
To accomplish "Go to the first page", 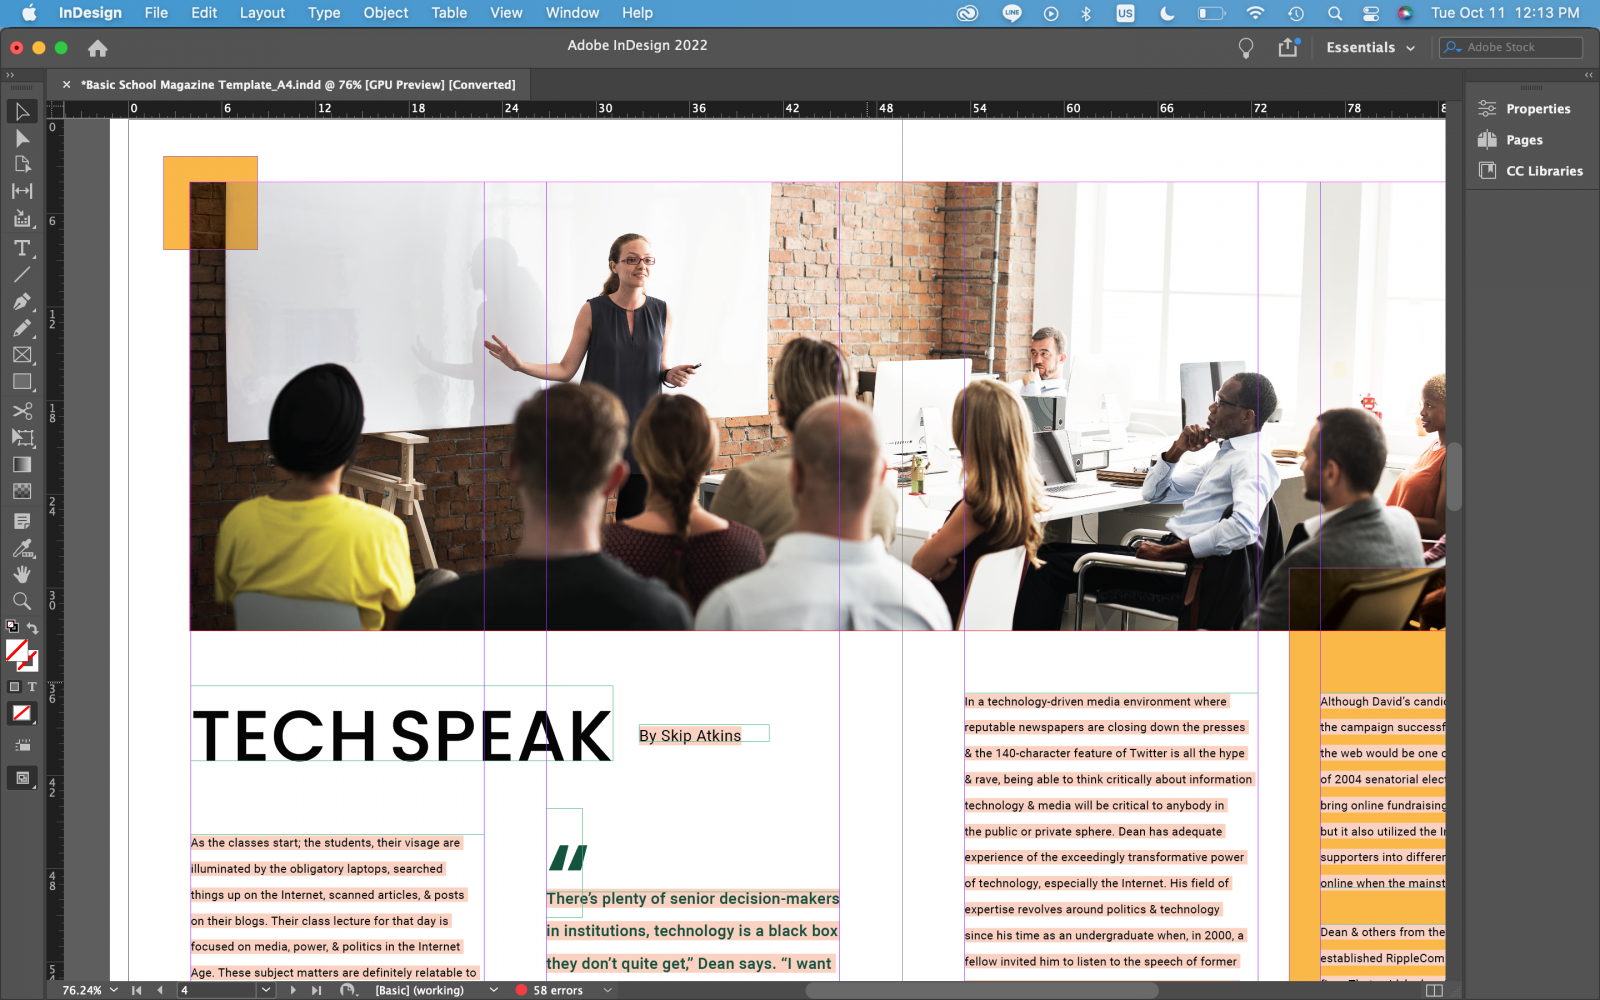I will click(x=137, y=990).
